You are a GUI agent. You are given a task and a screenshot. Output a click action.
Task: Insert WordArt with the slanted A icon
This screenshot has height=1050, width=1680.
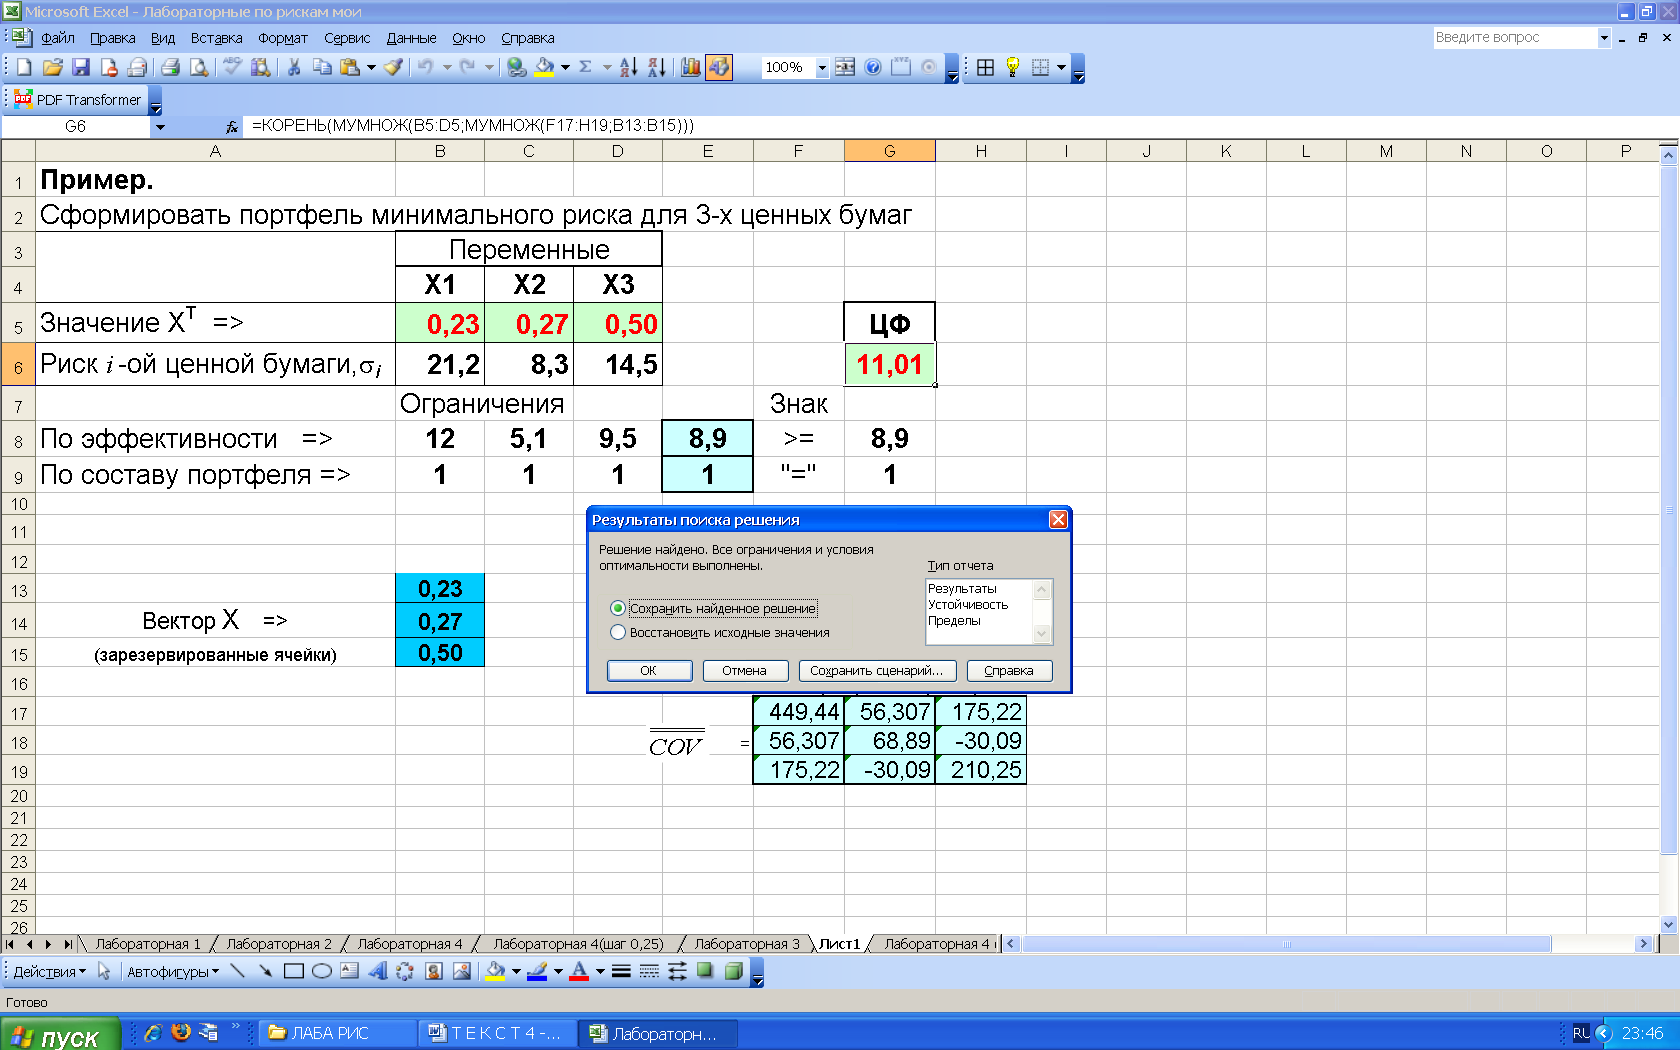[377, 971]
